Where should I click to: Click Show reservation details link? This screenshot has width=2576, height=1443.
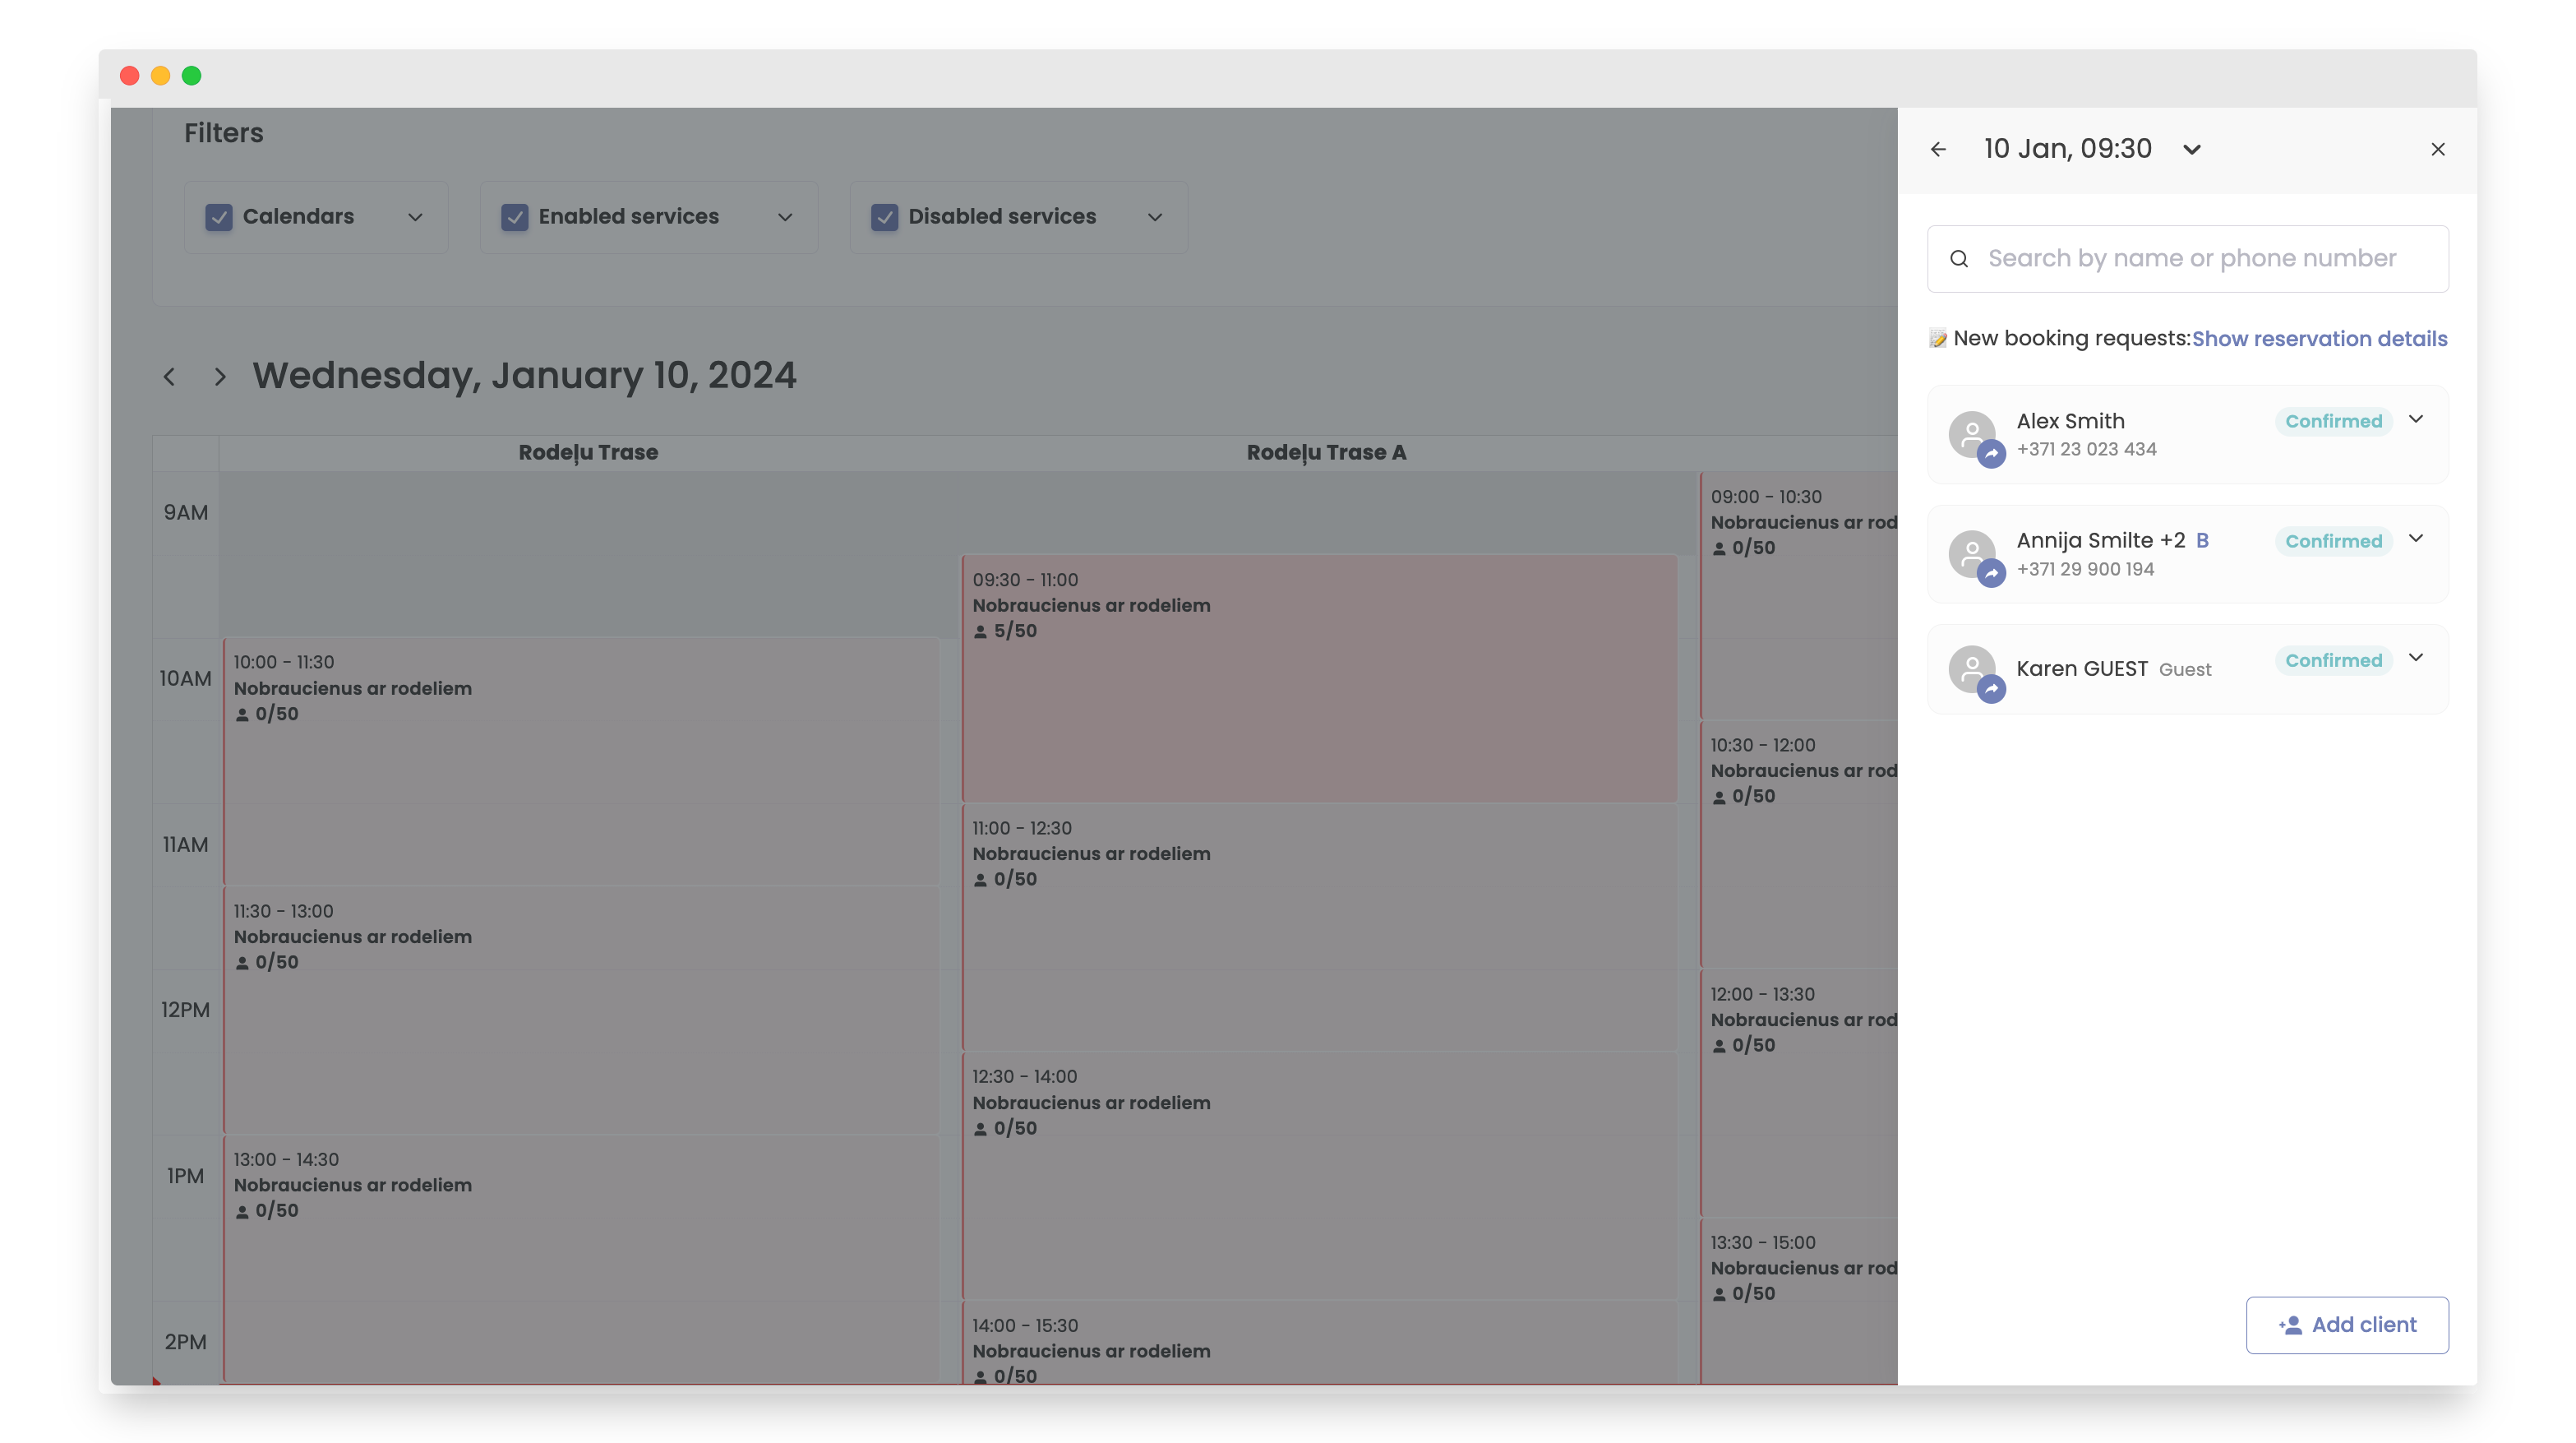click(x=2319, y=339)
